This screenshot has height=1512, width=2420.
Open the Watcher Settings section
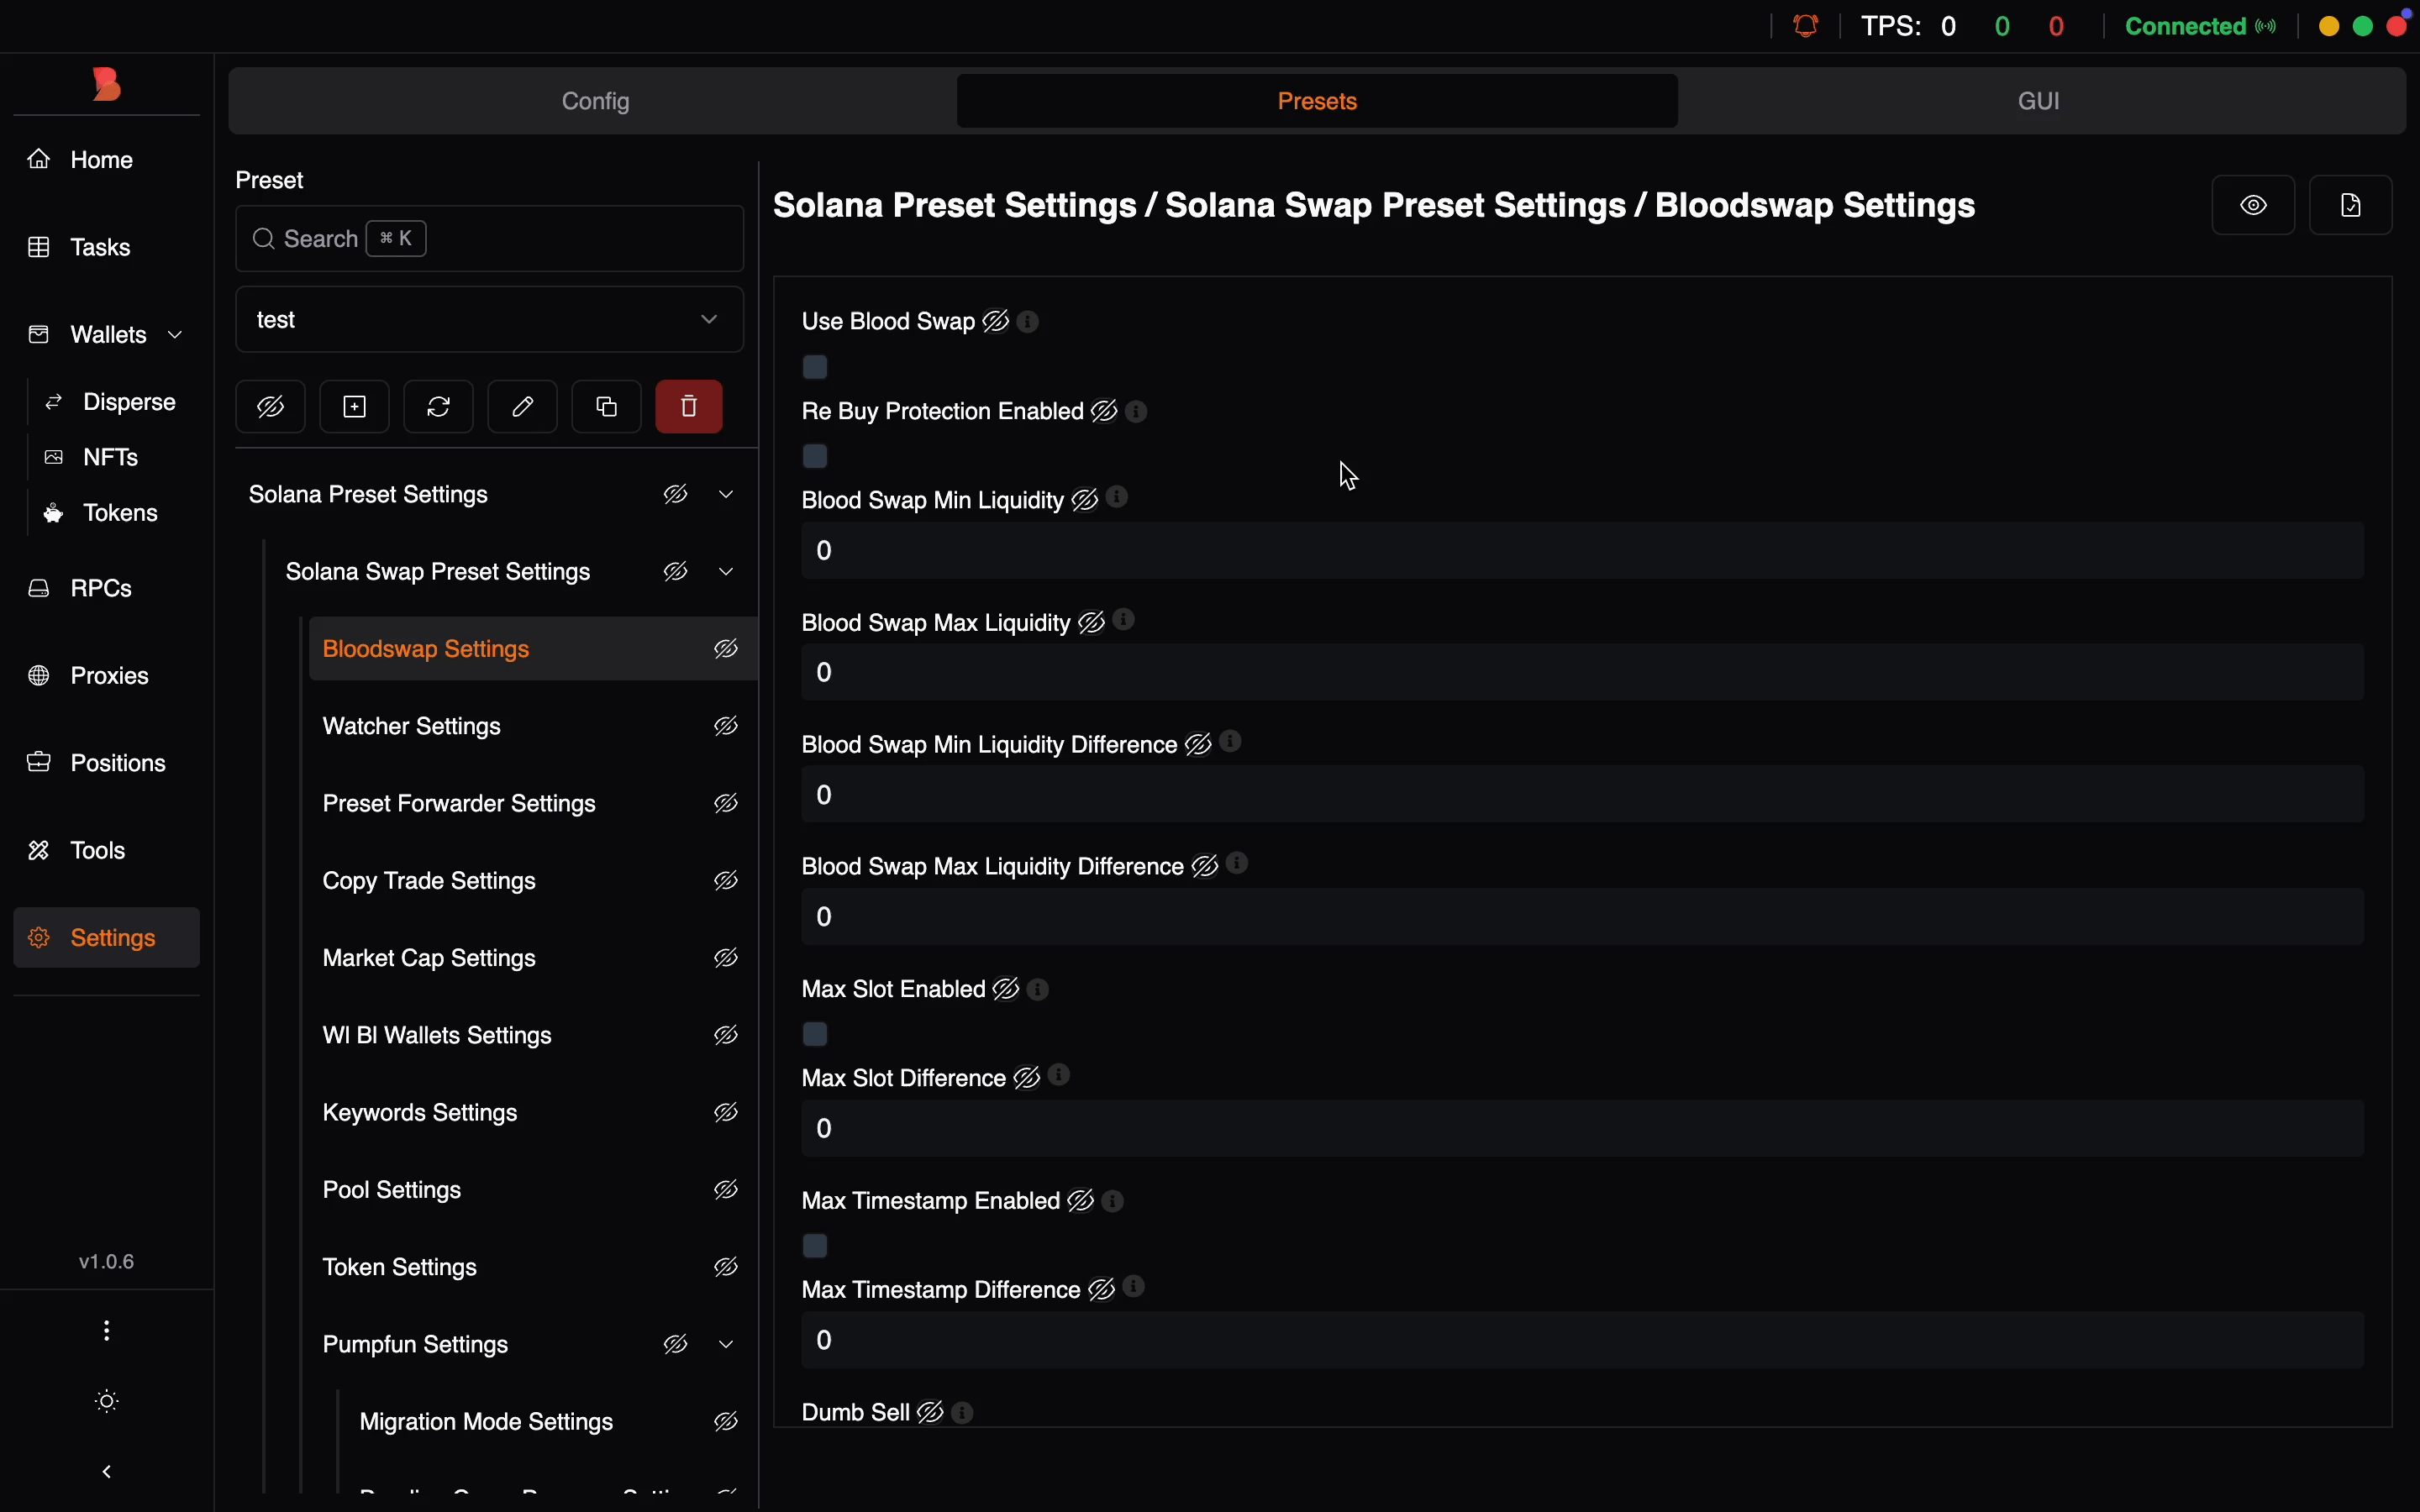412,727
